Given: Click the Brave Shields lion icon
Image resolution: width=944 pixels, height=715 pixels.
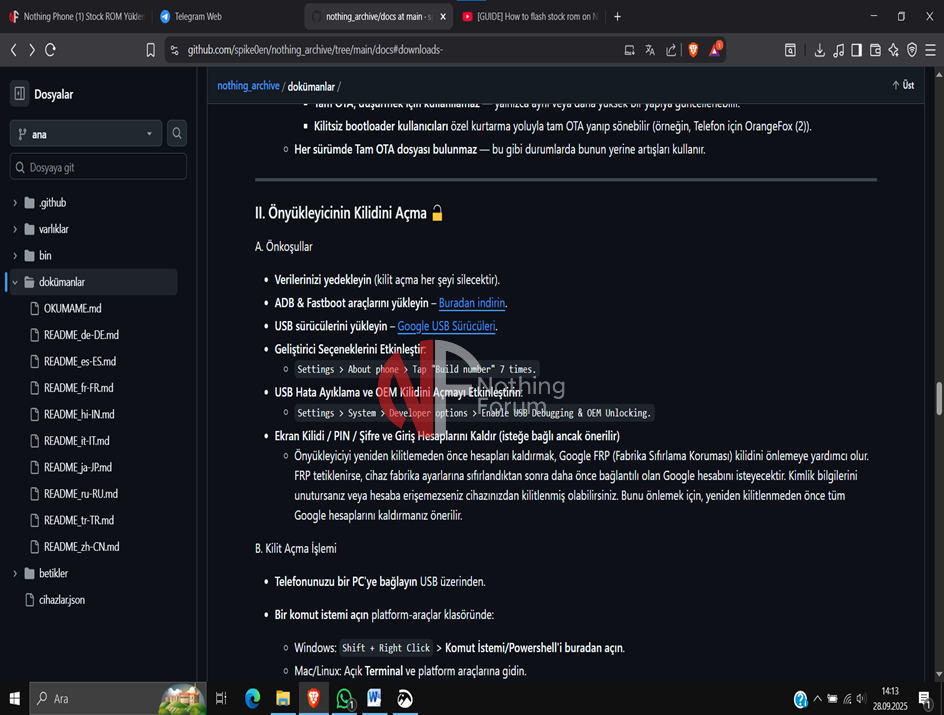Looking at the screenshot, I should (x=693, y=50).
